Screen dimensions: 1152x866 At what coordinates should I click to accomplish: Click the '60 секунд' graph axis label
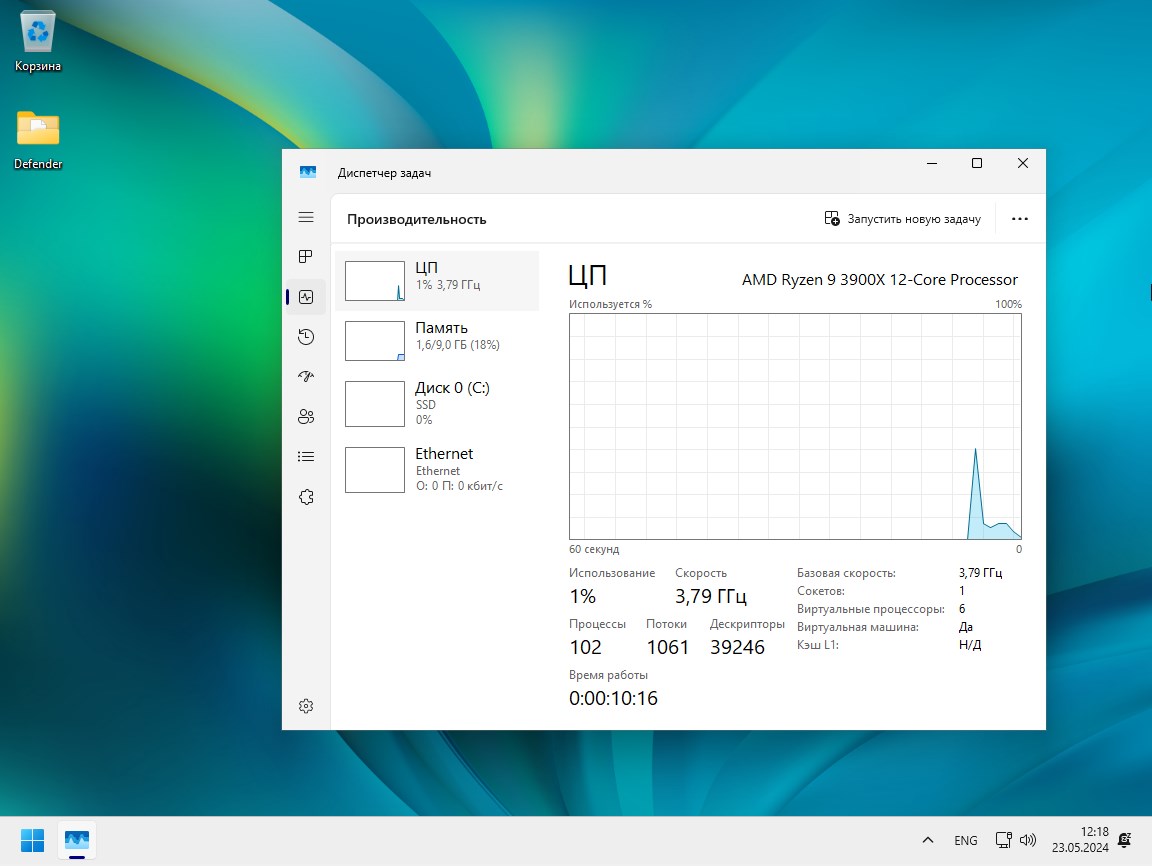tap(594, 549)
